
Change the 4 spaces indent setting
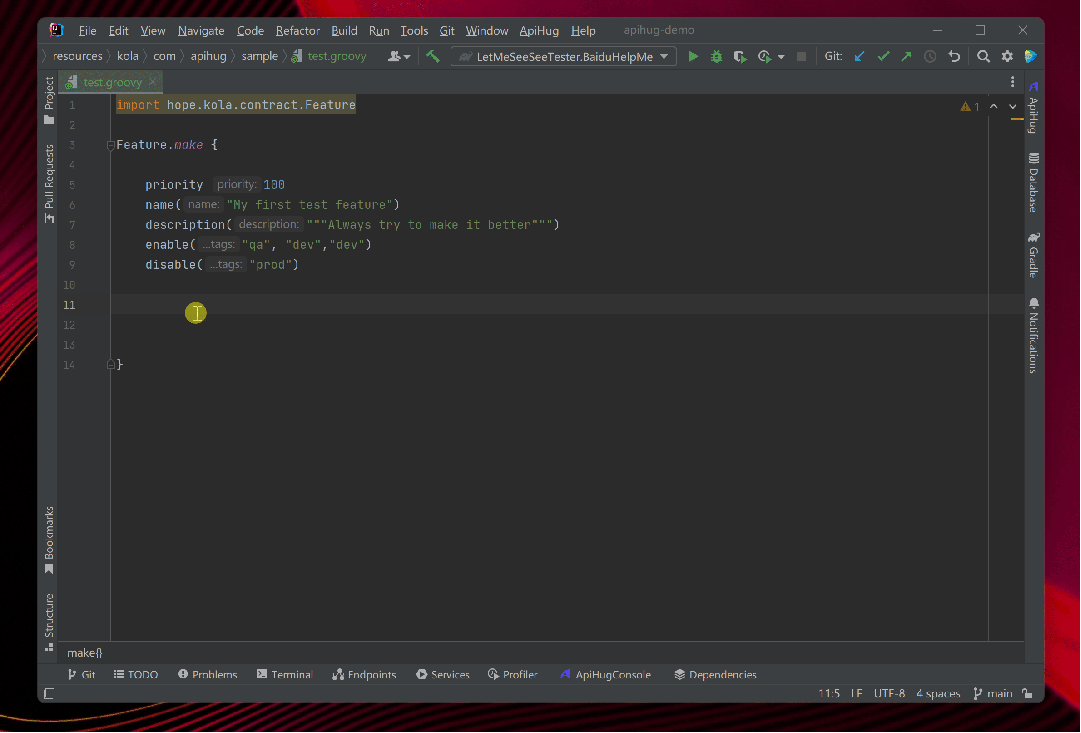[x=938, y=694]
